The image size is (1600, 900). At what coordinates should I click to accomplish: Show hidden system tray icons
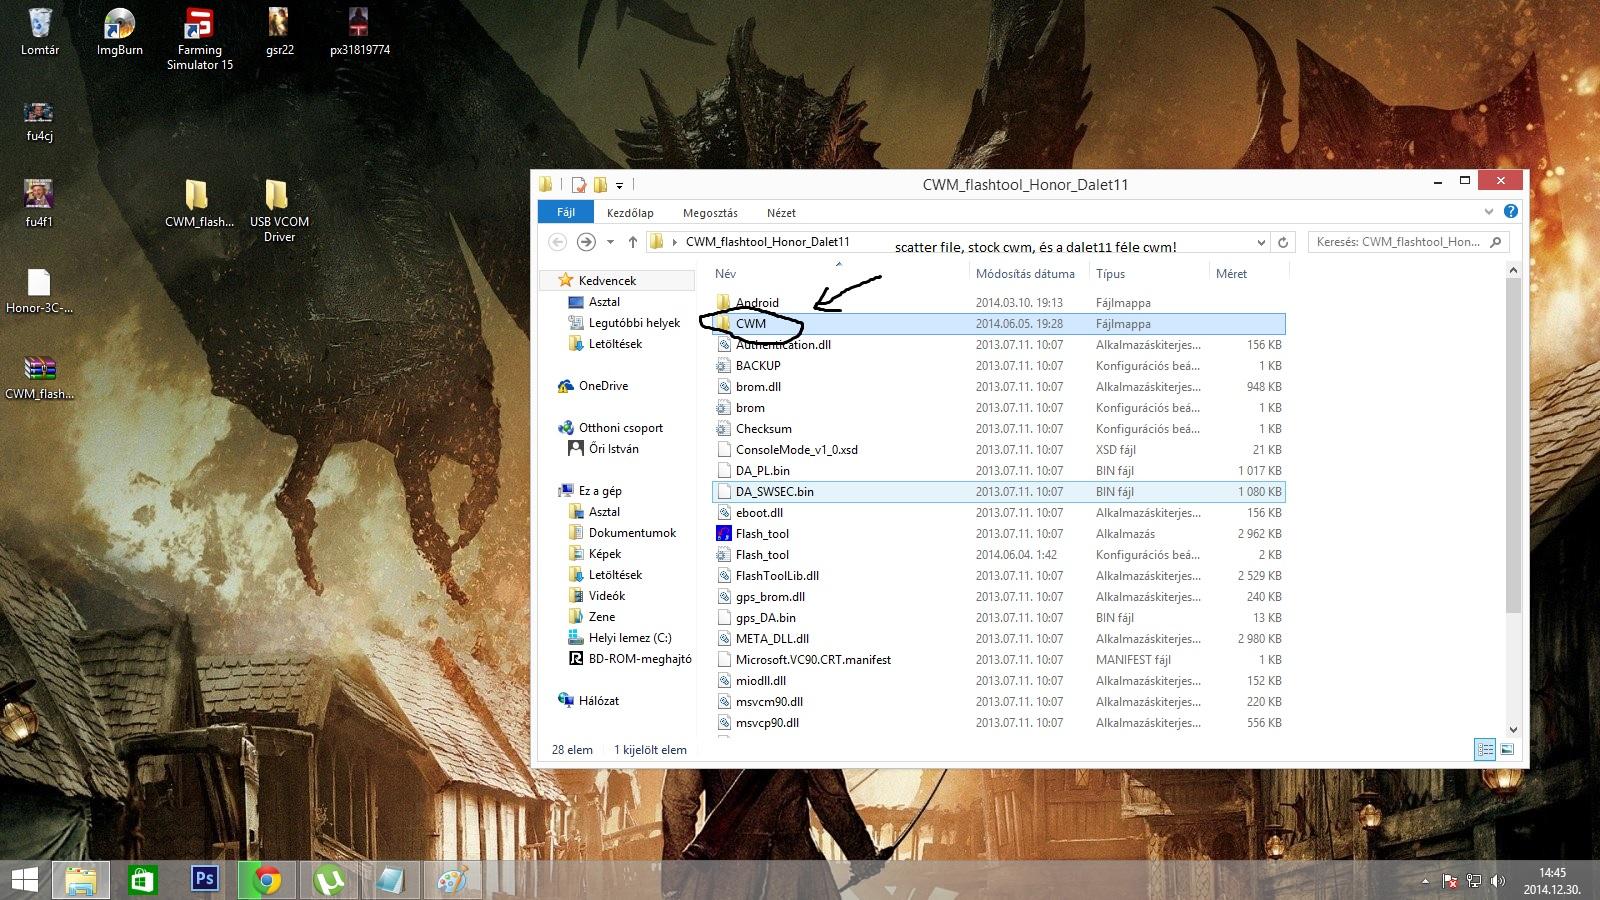pos(1425,881)
